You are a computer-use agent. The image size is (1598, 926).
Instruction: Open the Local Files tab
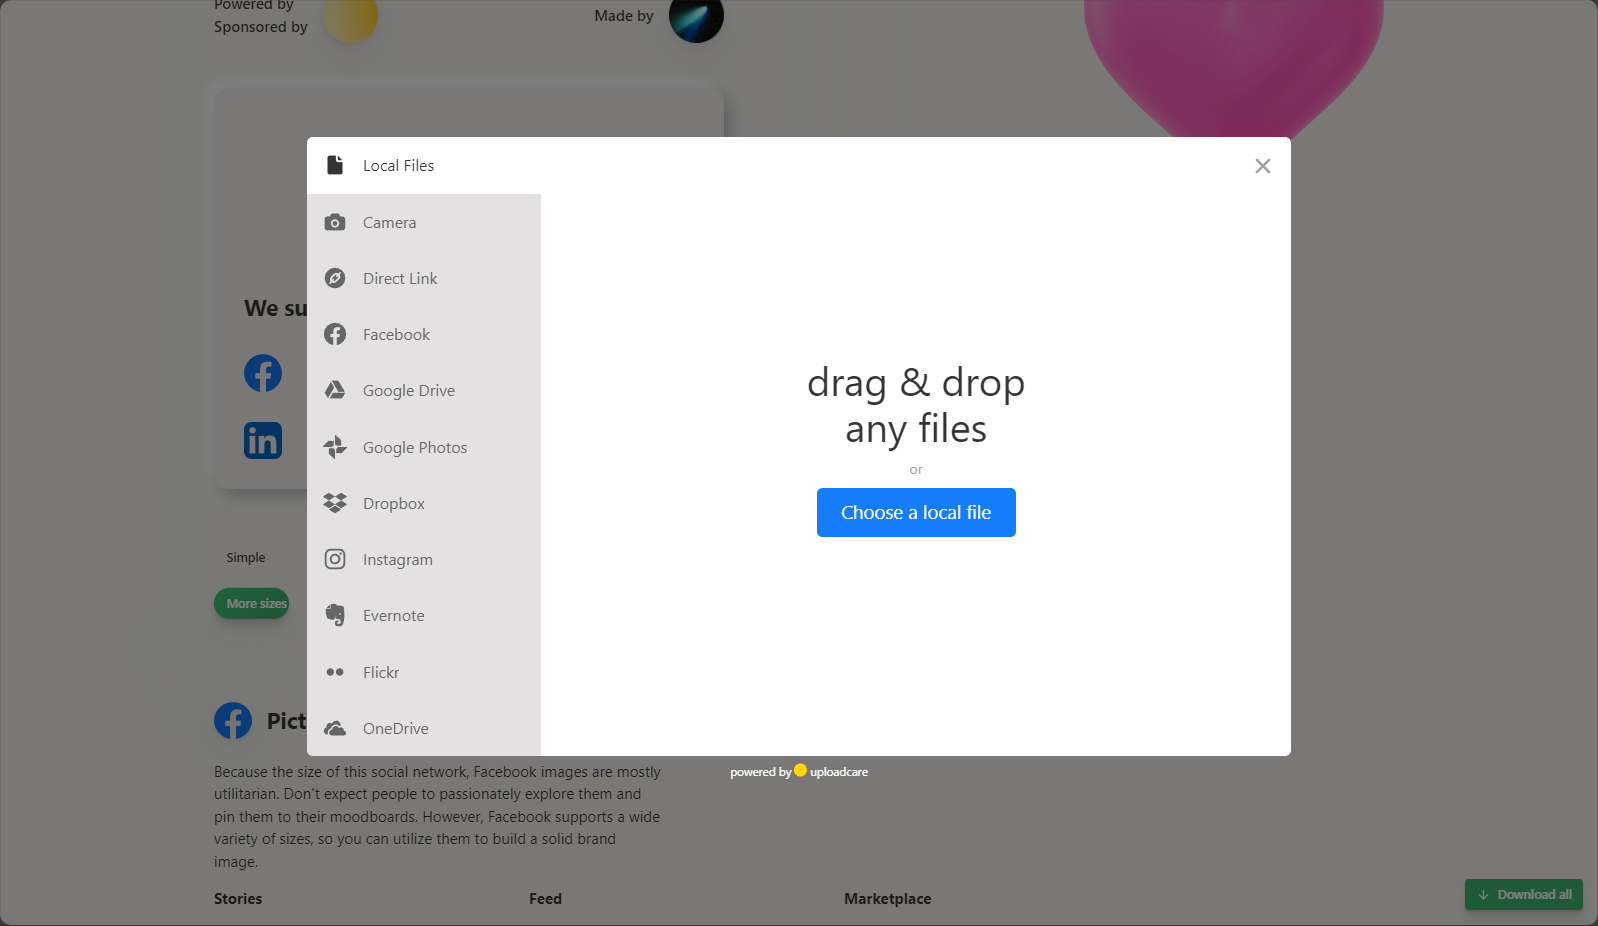pyautogui.click(x=424, y=166)
